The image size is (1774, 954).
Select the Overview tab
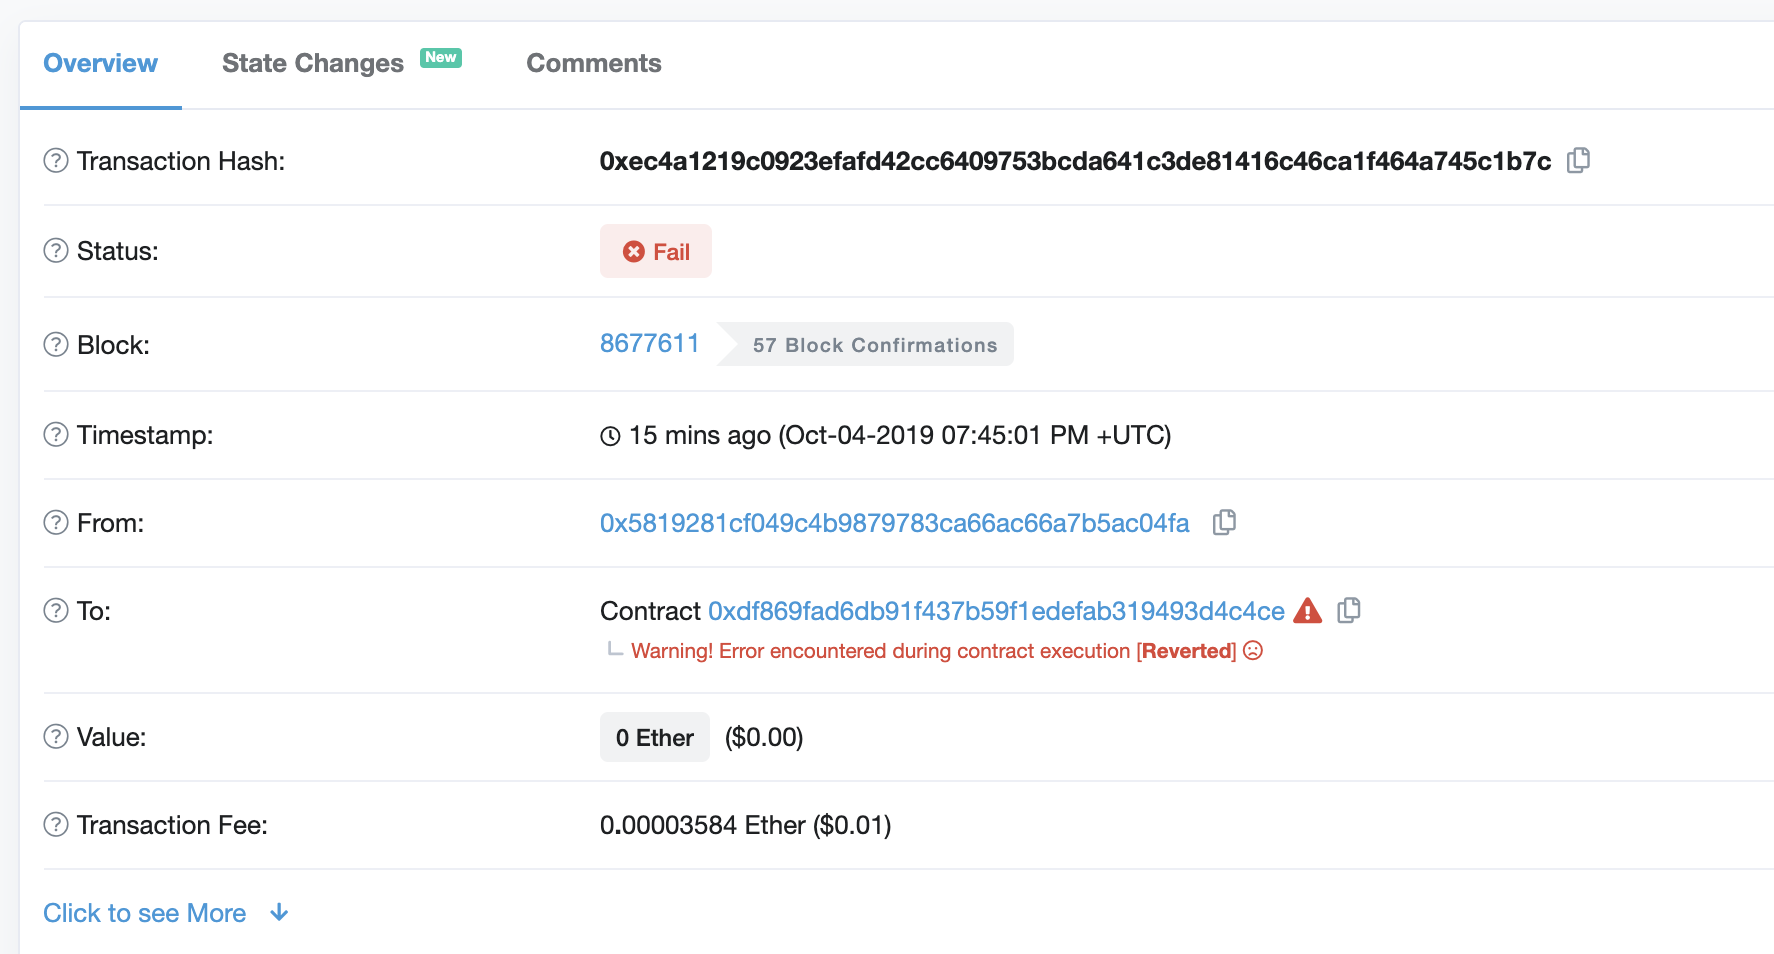100,63
